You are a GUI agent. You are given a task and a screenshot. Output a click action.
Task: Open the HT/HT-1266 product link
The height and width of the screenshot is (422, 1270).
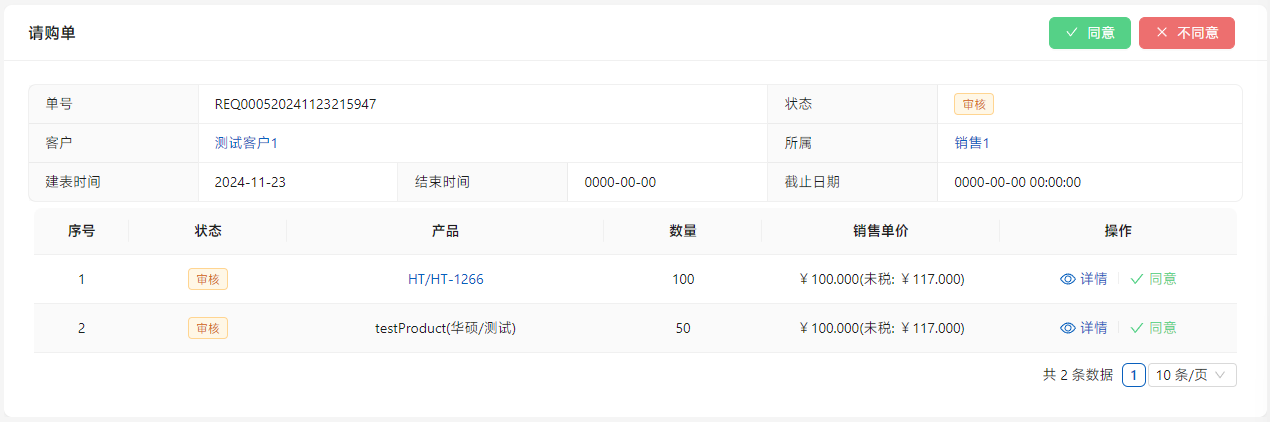pyautogui.click(x=445, y=279)
